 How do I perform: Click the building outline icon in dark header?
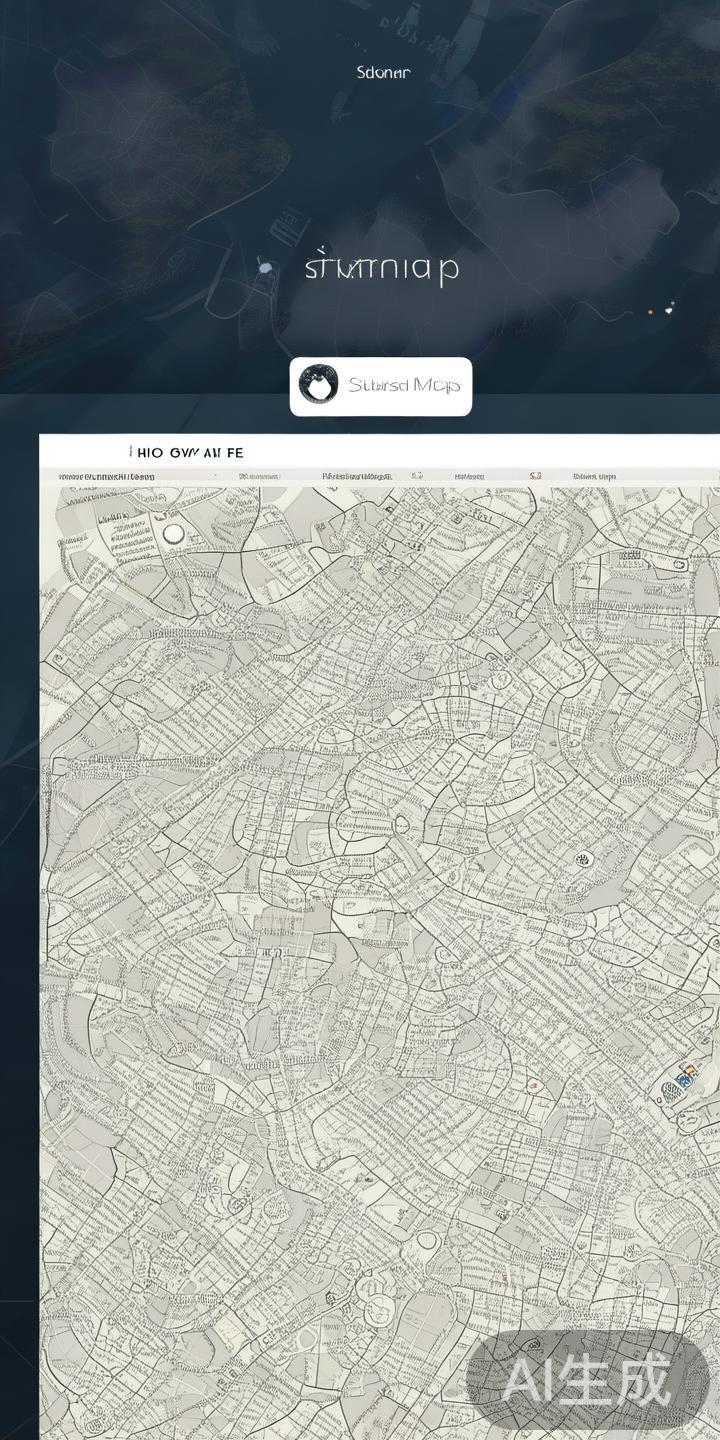(x=289, y=222)
